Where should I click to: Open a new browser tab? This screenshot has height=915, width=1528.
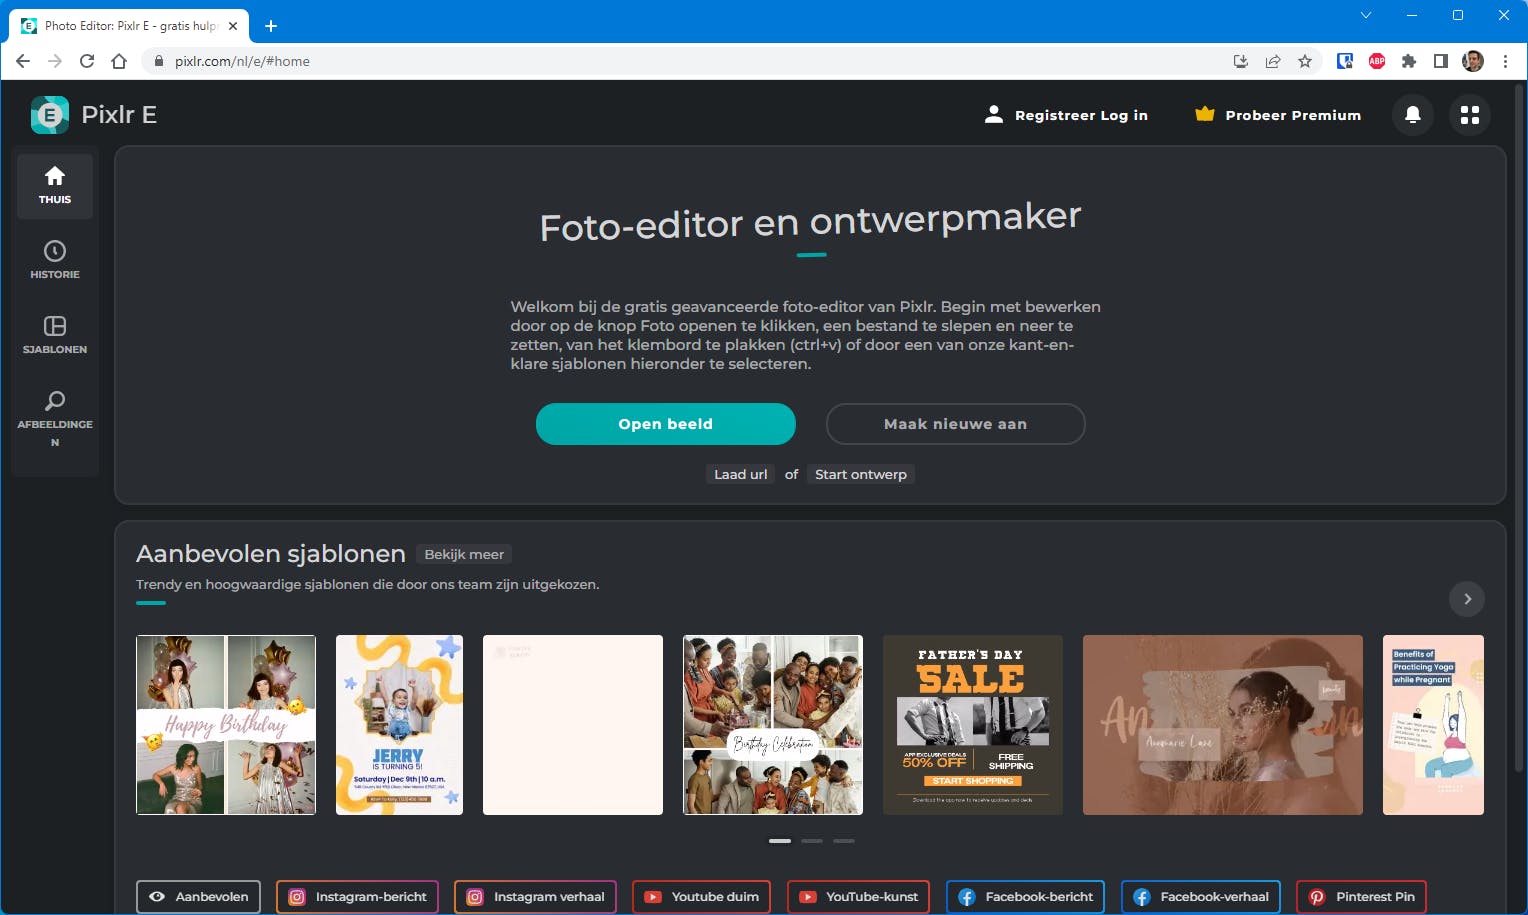point(271,26)
